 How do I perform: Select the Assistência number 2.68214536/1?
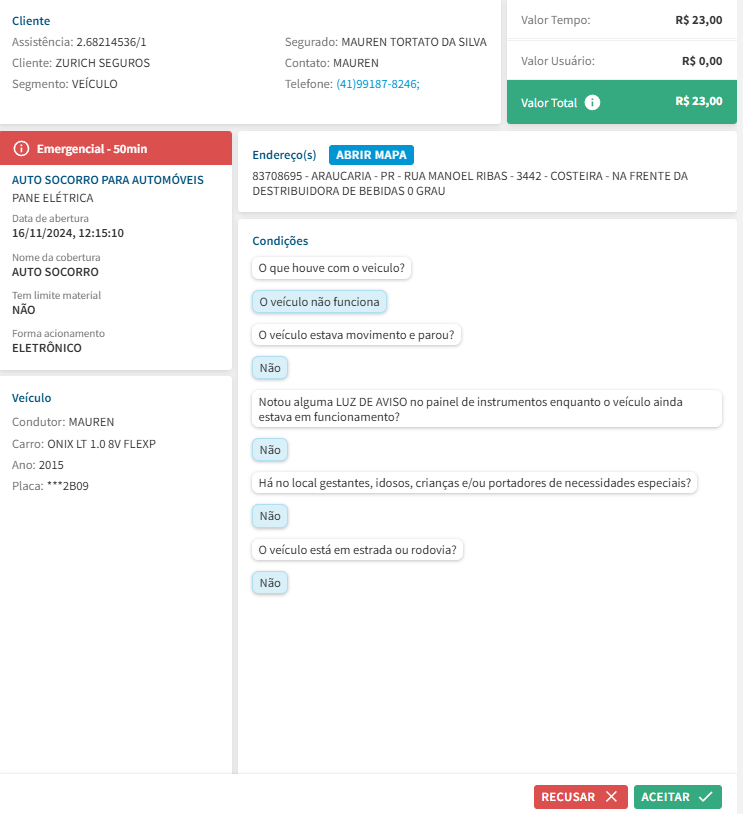coord(111,42)
